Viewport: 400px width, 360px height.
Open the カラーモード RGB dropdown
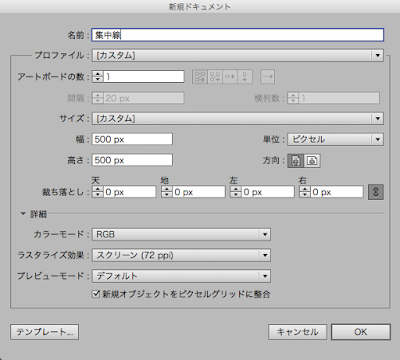181,234
